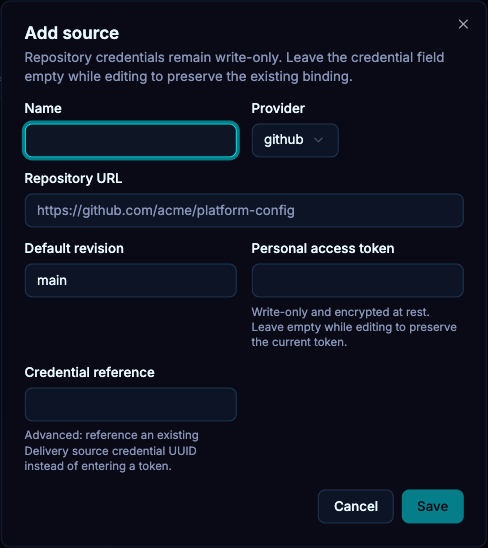The image size is (488, 548).
Task: Click into the Repository URL field
Action: (x=244, y=210)
